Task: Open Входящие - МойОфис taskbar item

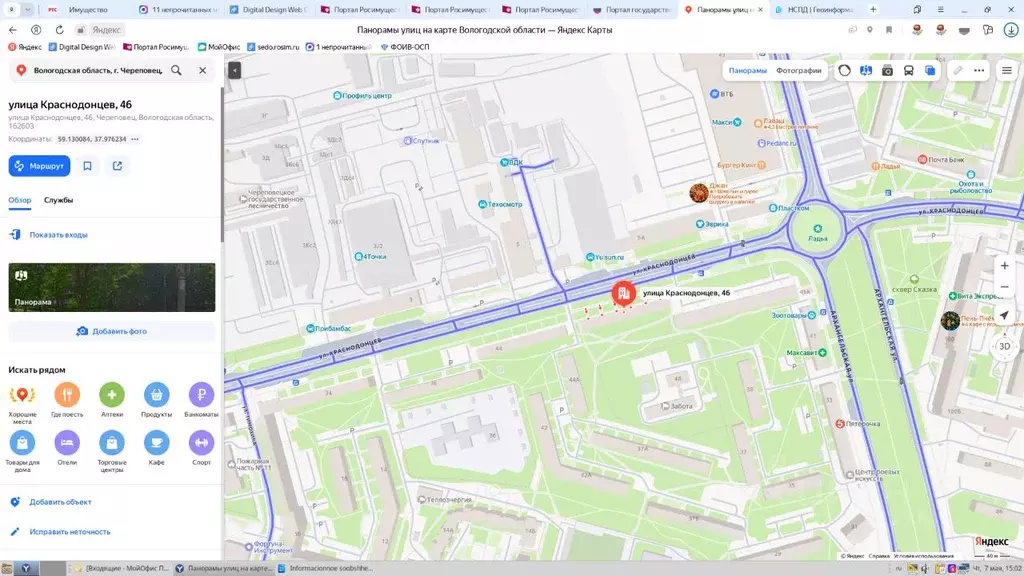Action: (121, 568)
